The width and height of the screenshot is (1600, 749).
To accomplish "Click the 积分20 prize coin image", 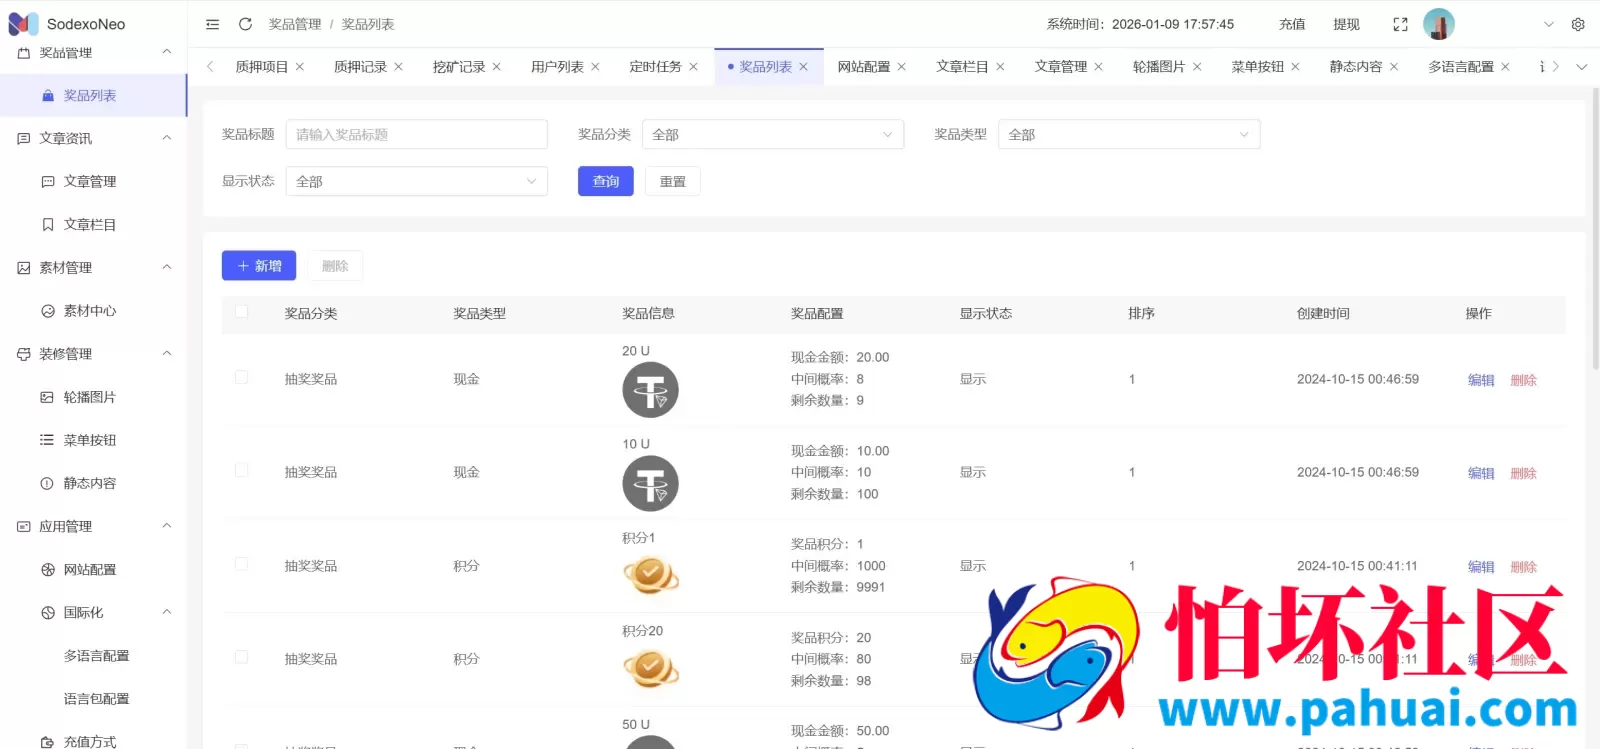I will [650, 668].
